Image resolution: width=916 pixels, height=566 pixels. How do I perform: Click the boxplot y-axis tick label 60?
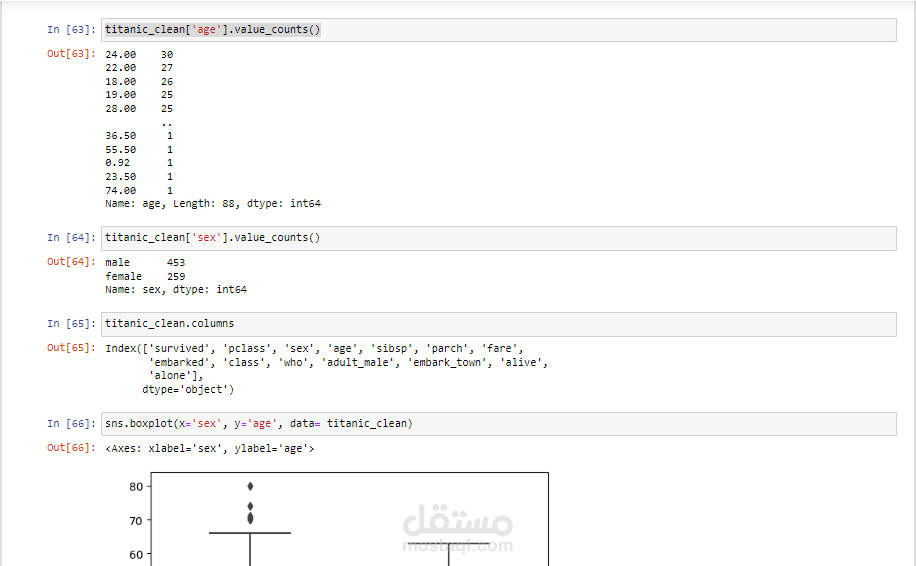click(x=136, y=554)
